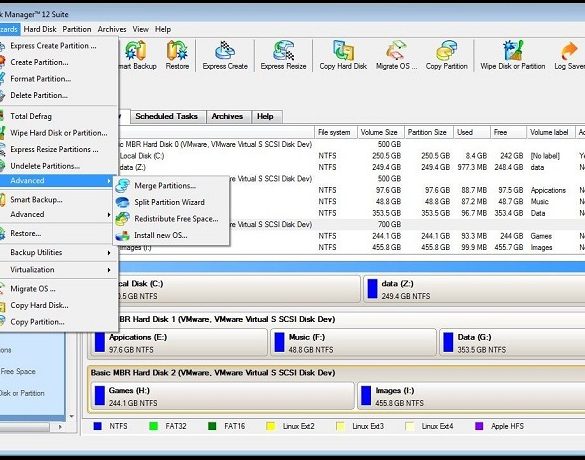
Task: Select Wipe Hard Disk or Partition... entry
Action: [59, 133]
